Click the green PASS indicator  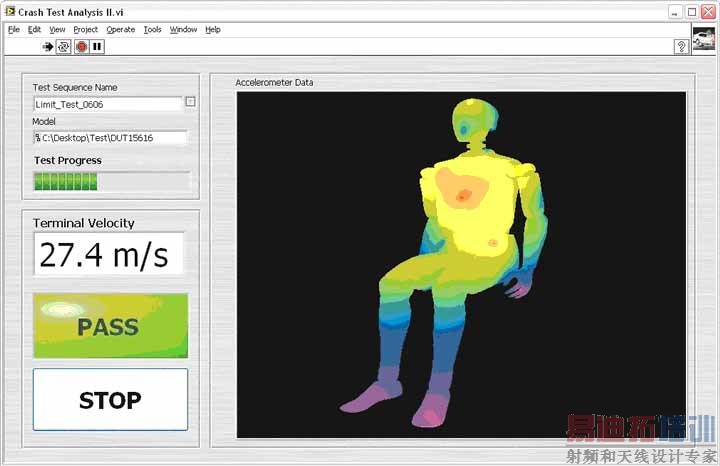[111, 326]
